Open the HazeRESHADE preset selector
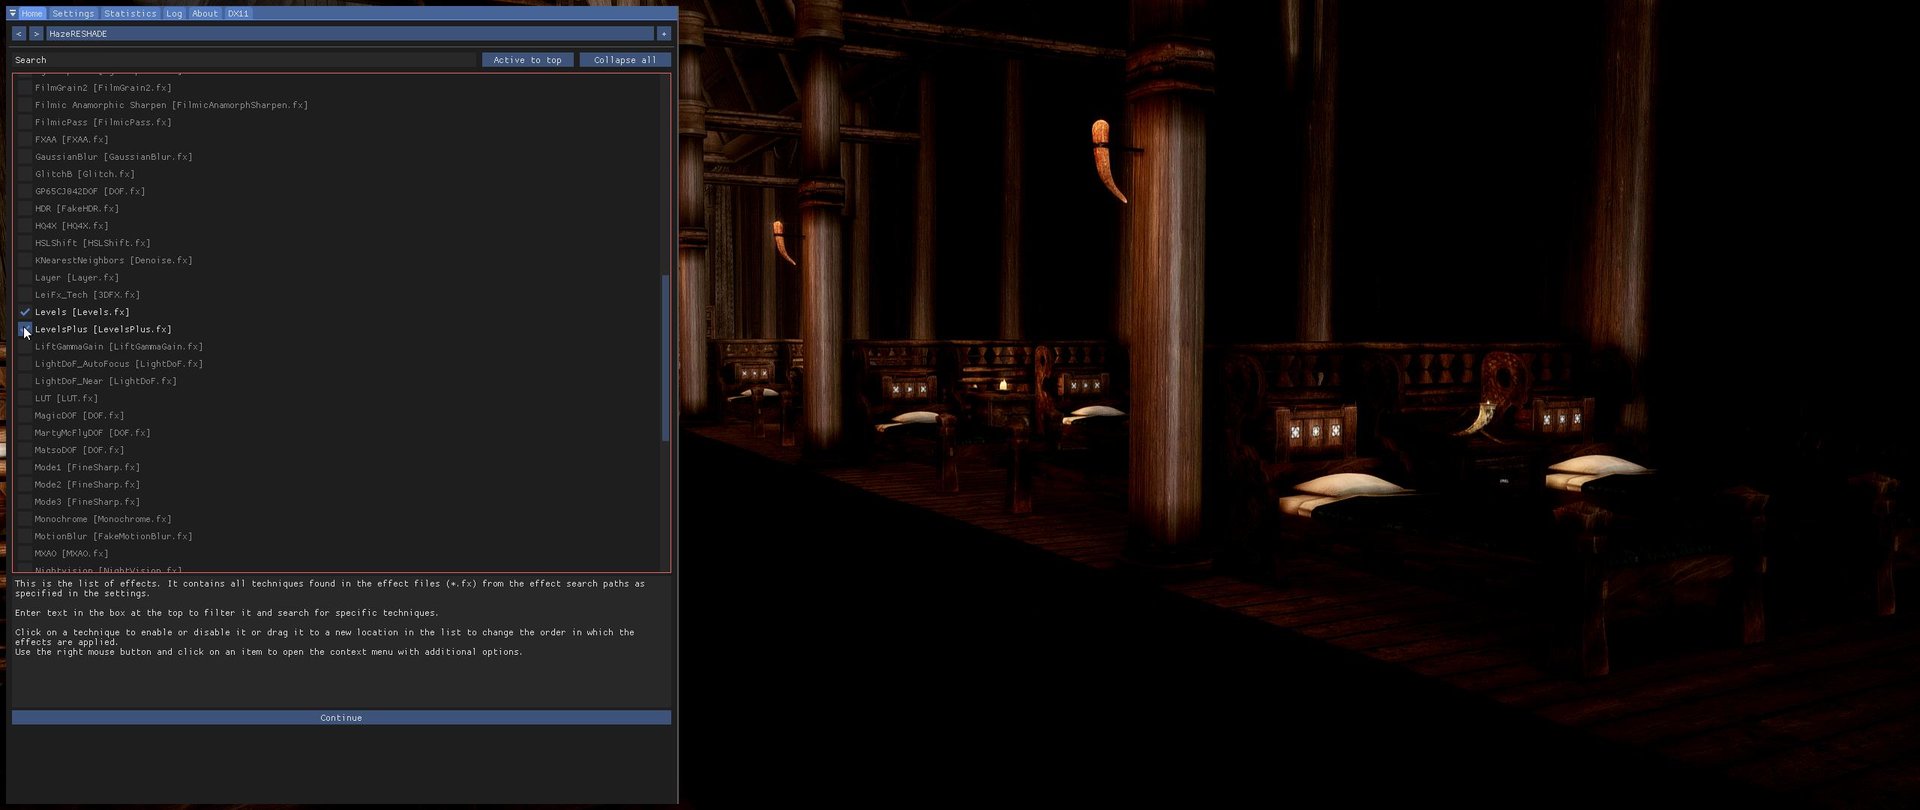The width and height of the screenshot is (1920, 810). [x=349, y=34]
